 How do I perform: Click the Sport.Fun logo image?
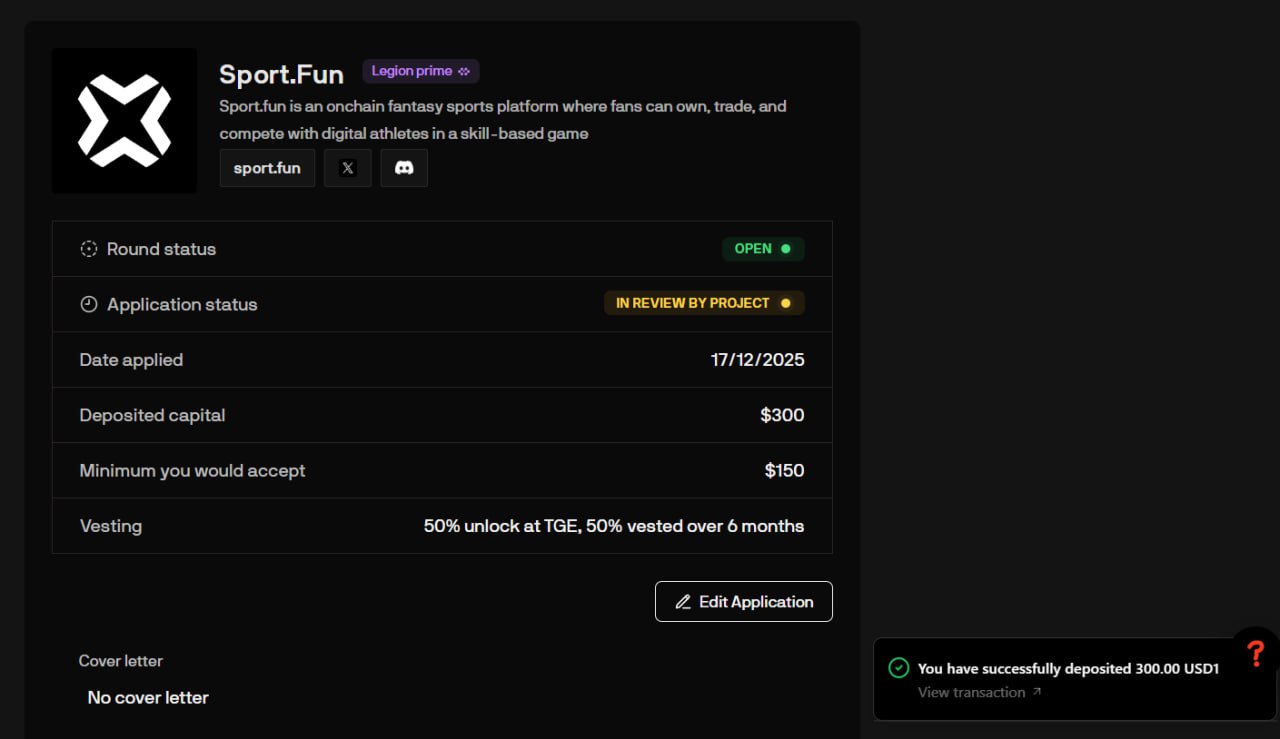point(124,121)
